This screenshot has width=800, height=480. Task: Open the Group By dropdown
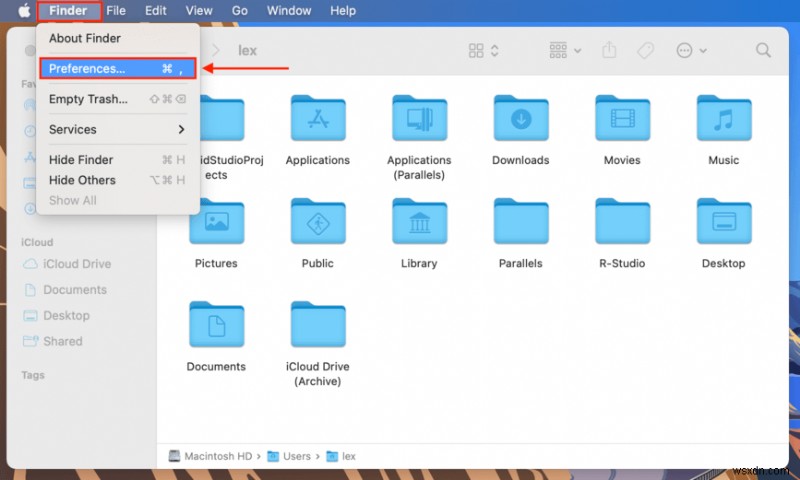pos(565,50)
